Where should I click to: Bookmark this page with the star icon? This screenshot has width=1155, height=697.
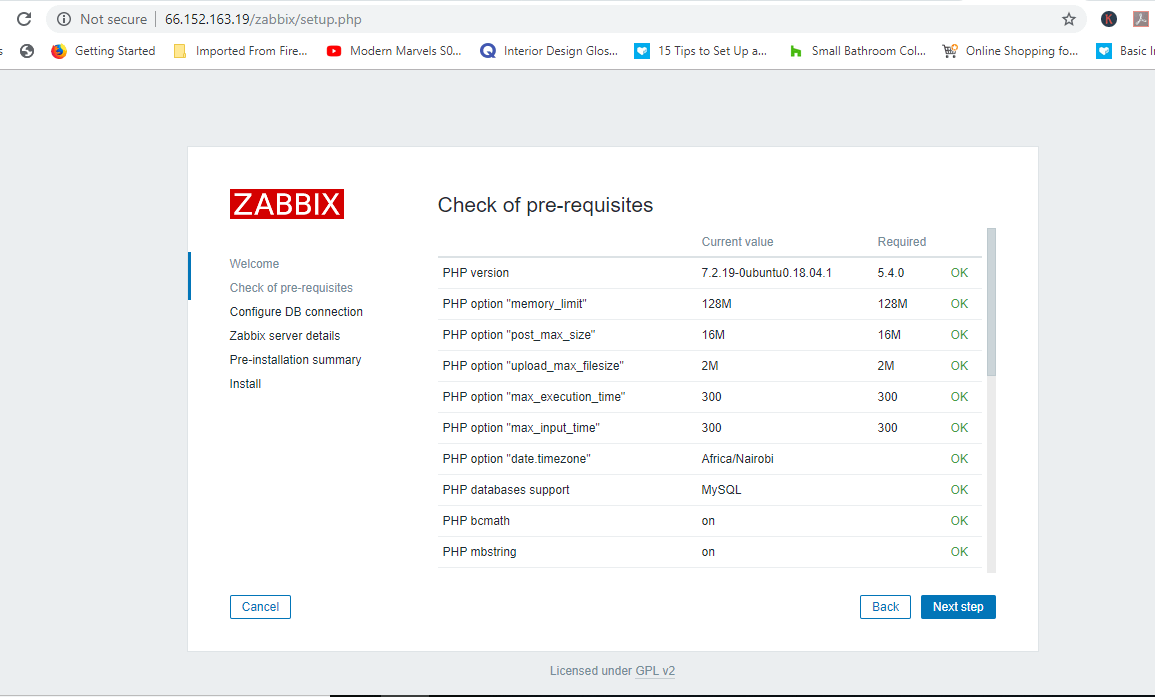click(x=1069, y=19)
